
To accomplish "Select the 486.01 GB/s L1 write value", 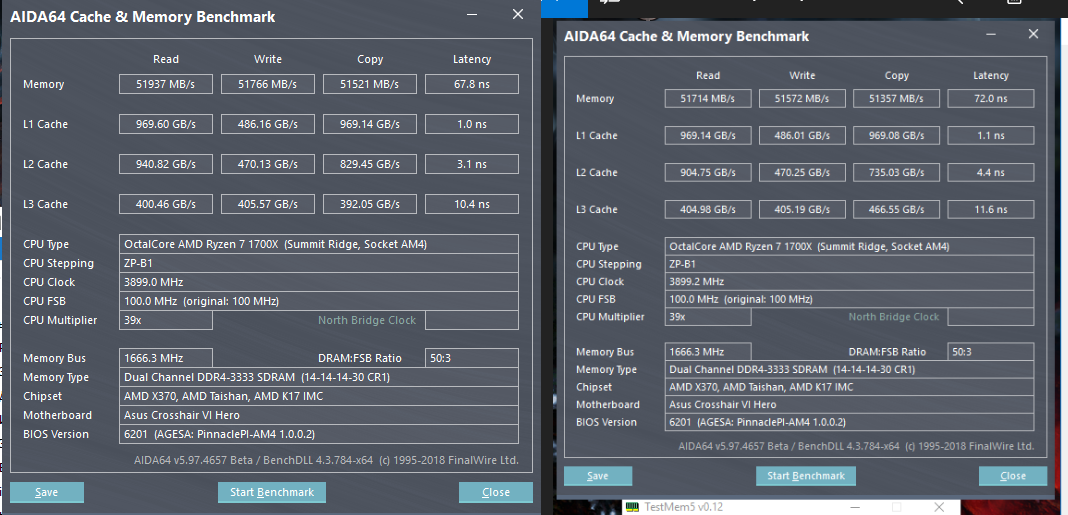I will [802, 135].
